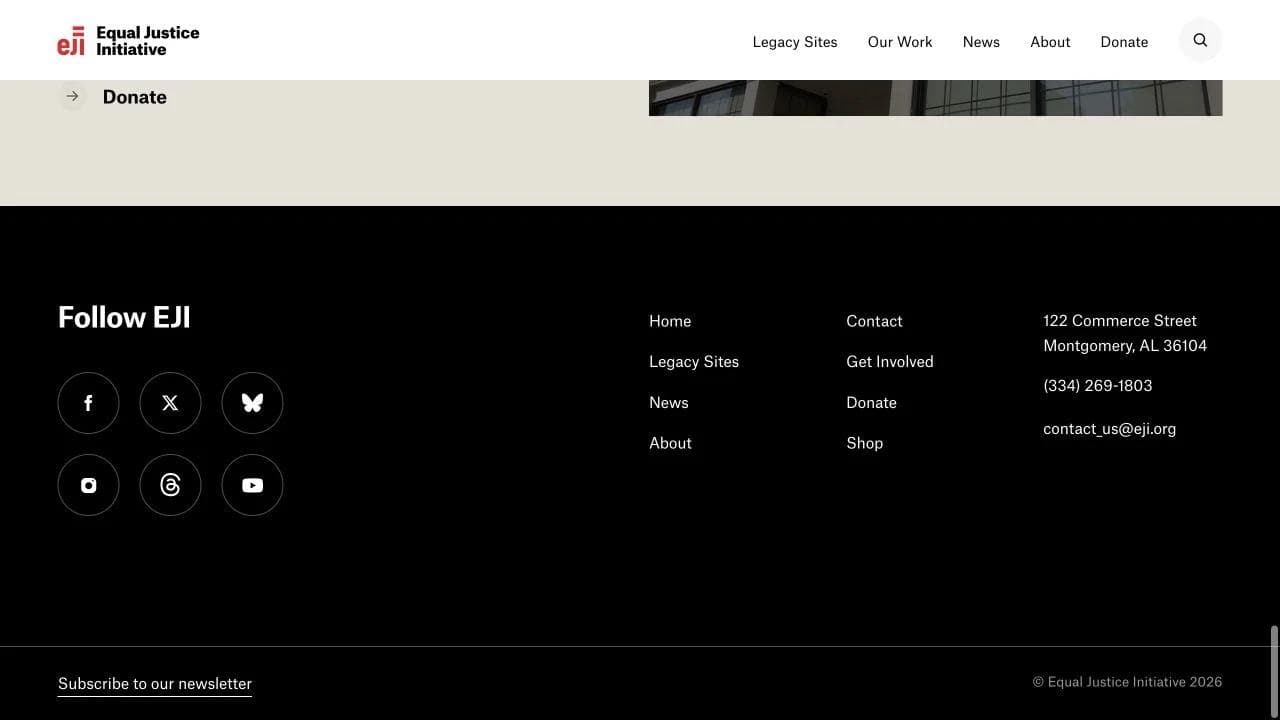The height and width of the screenshot is (720, 1280).
Task: Click Get Involved footer link
Action: [x=890, y=362]
